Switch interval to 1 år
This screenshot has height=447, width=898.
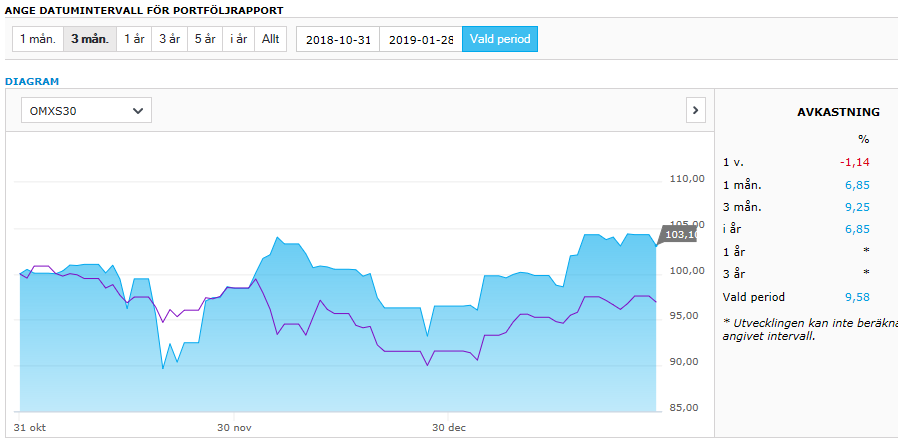135,40
